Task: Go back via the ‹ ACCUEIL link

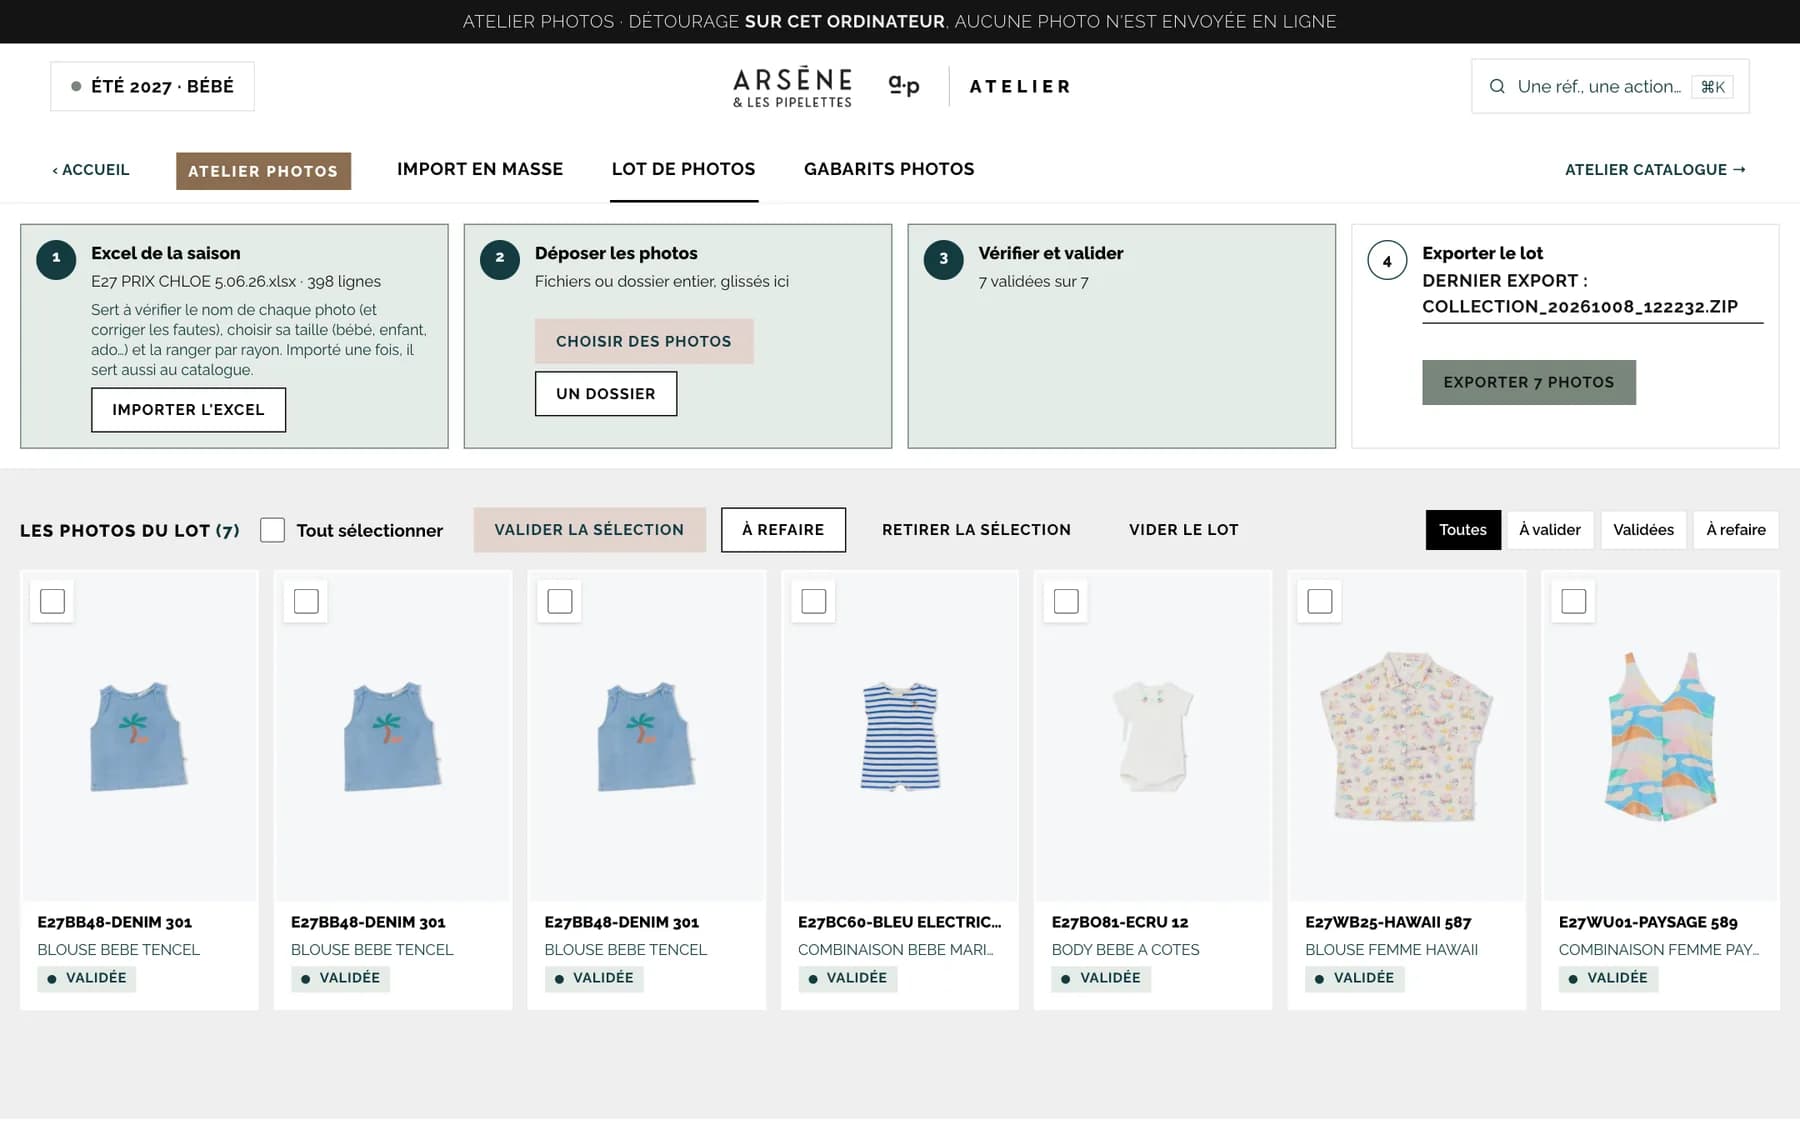Action: 91,170
